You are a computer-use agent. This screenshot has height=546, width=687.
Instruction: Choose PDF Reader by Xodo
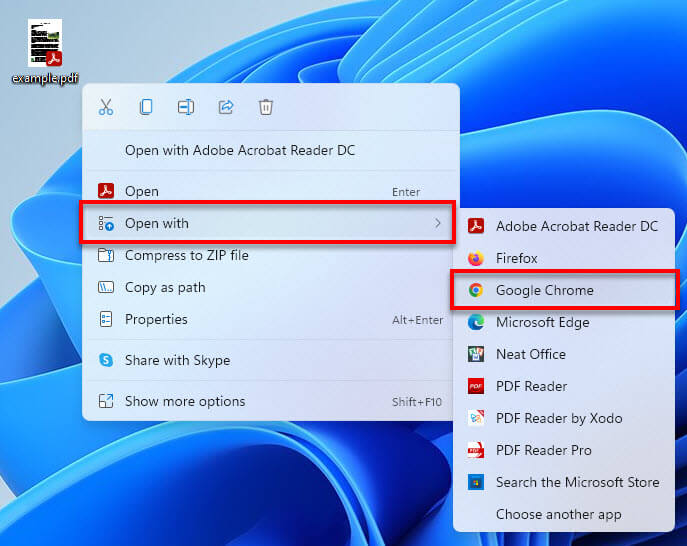point(564,418)
